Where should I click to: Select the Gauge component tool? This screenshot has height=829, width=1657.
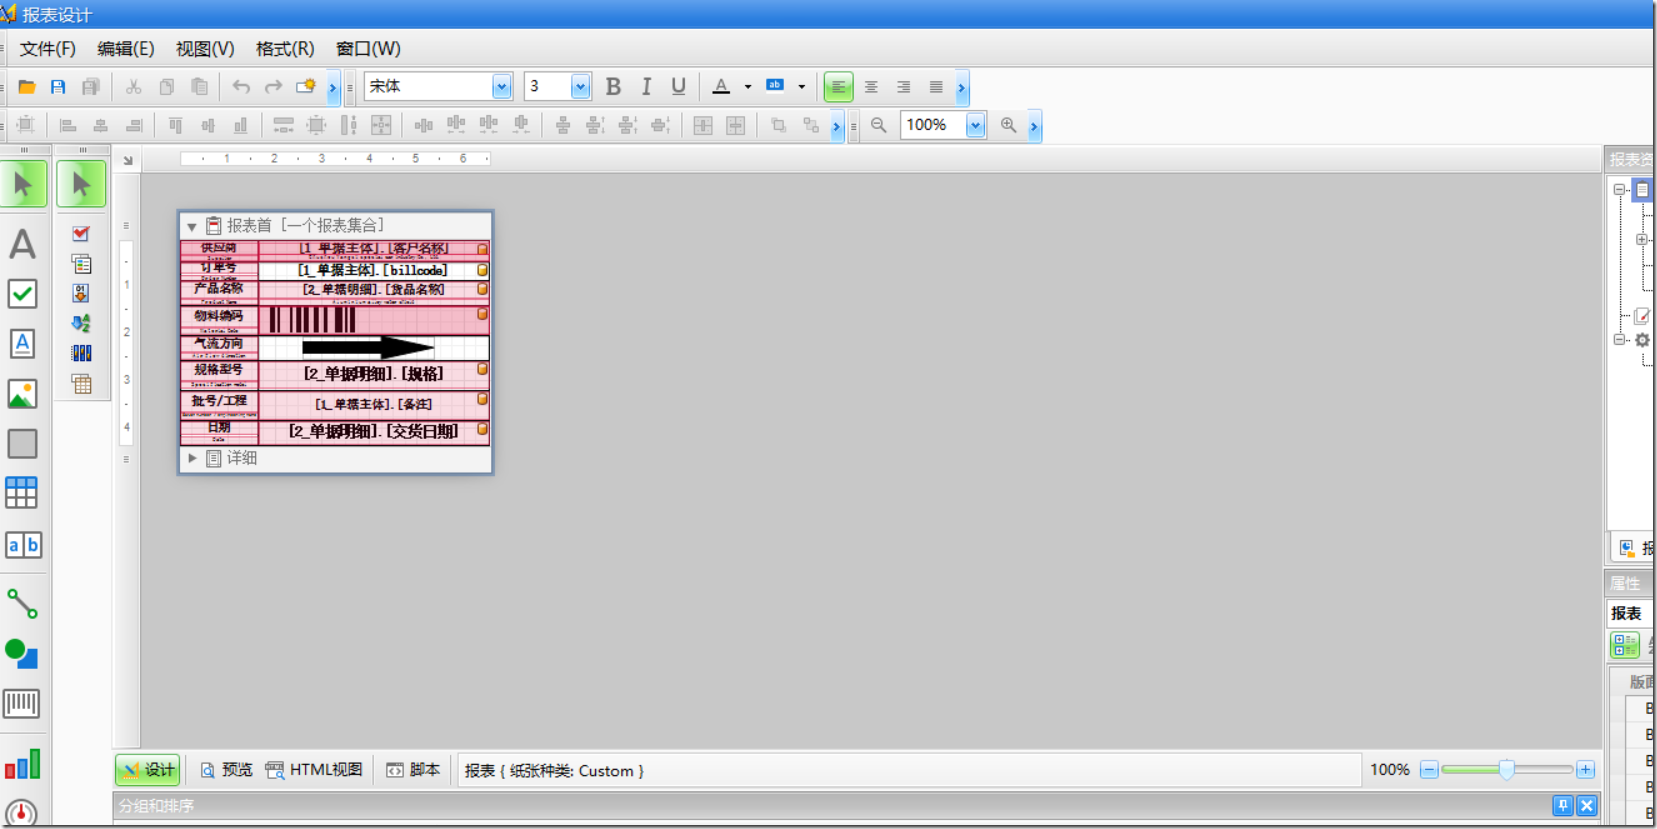point(22,814)
